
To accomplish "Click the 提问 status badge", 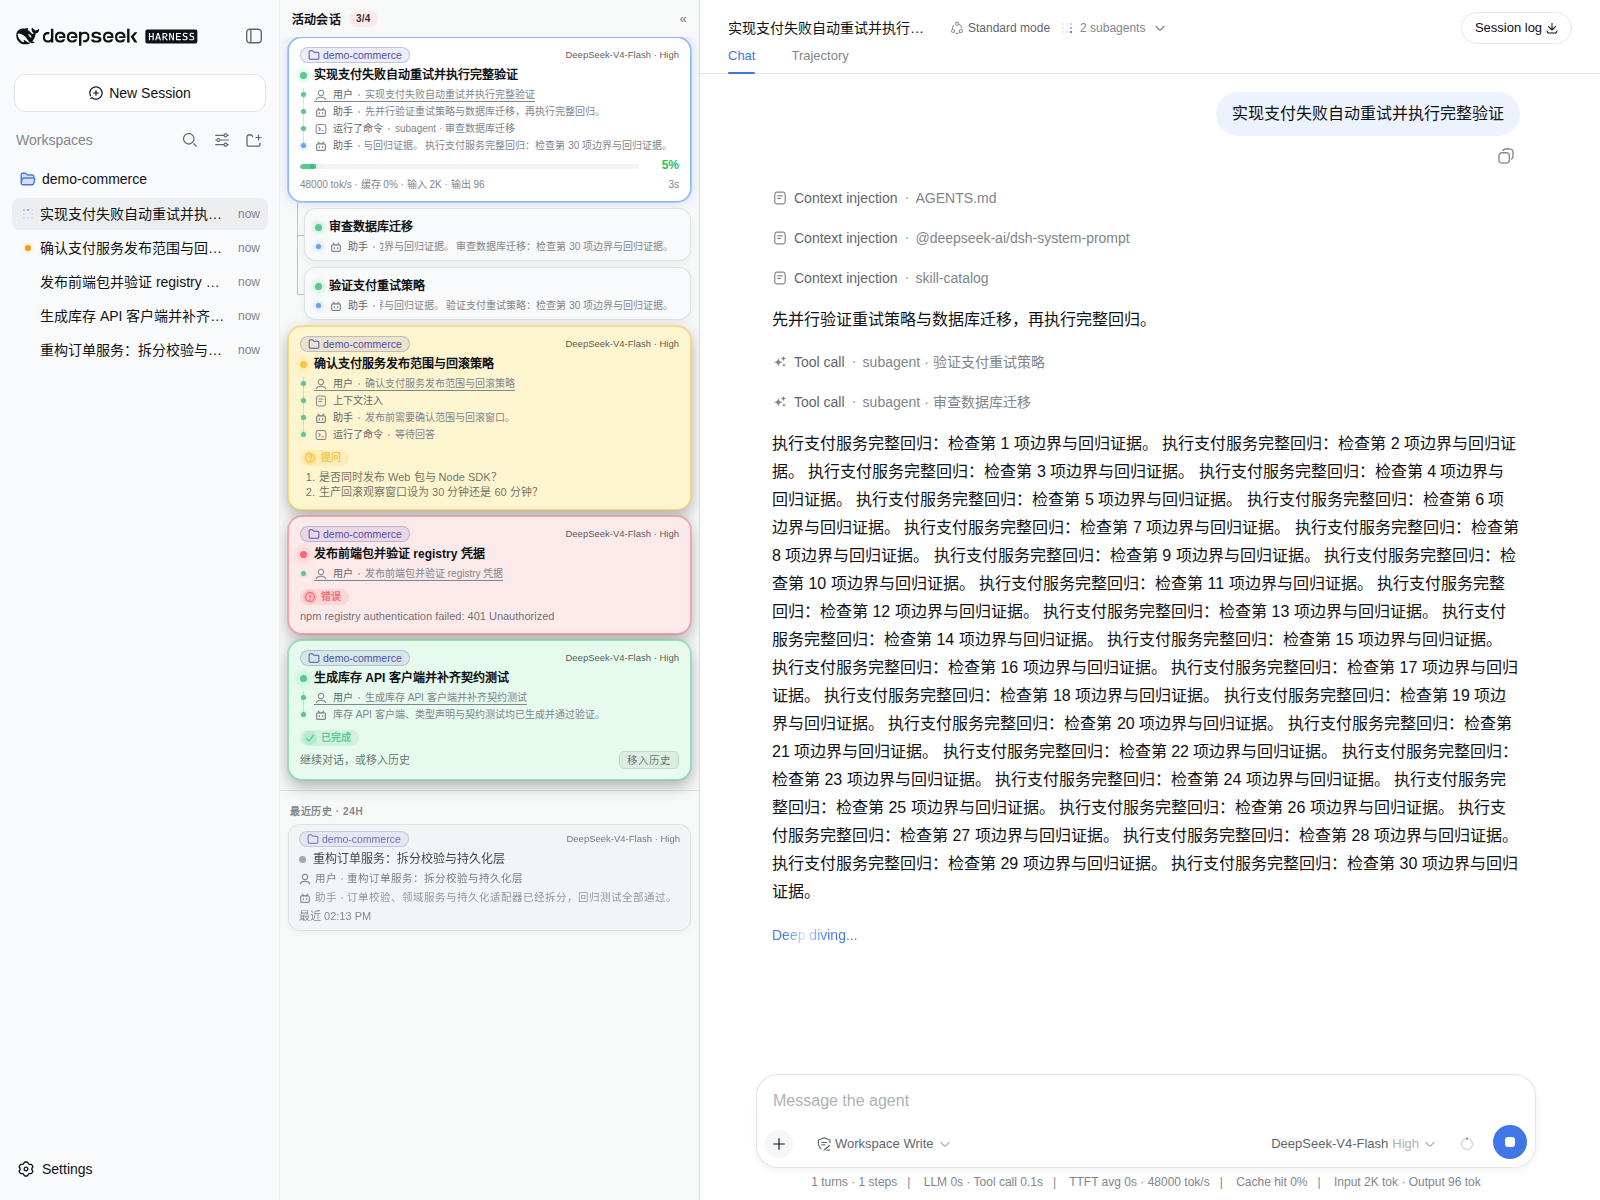I will (323, 457).
